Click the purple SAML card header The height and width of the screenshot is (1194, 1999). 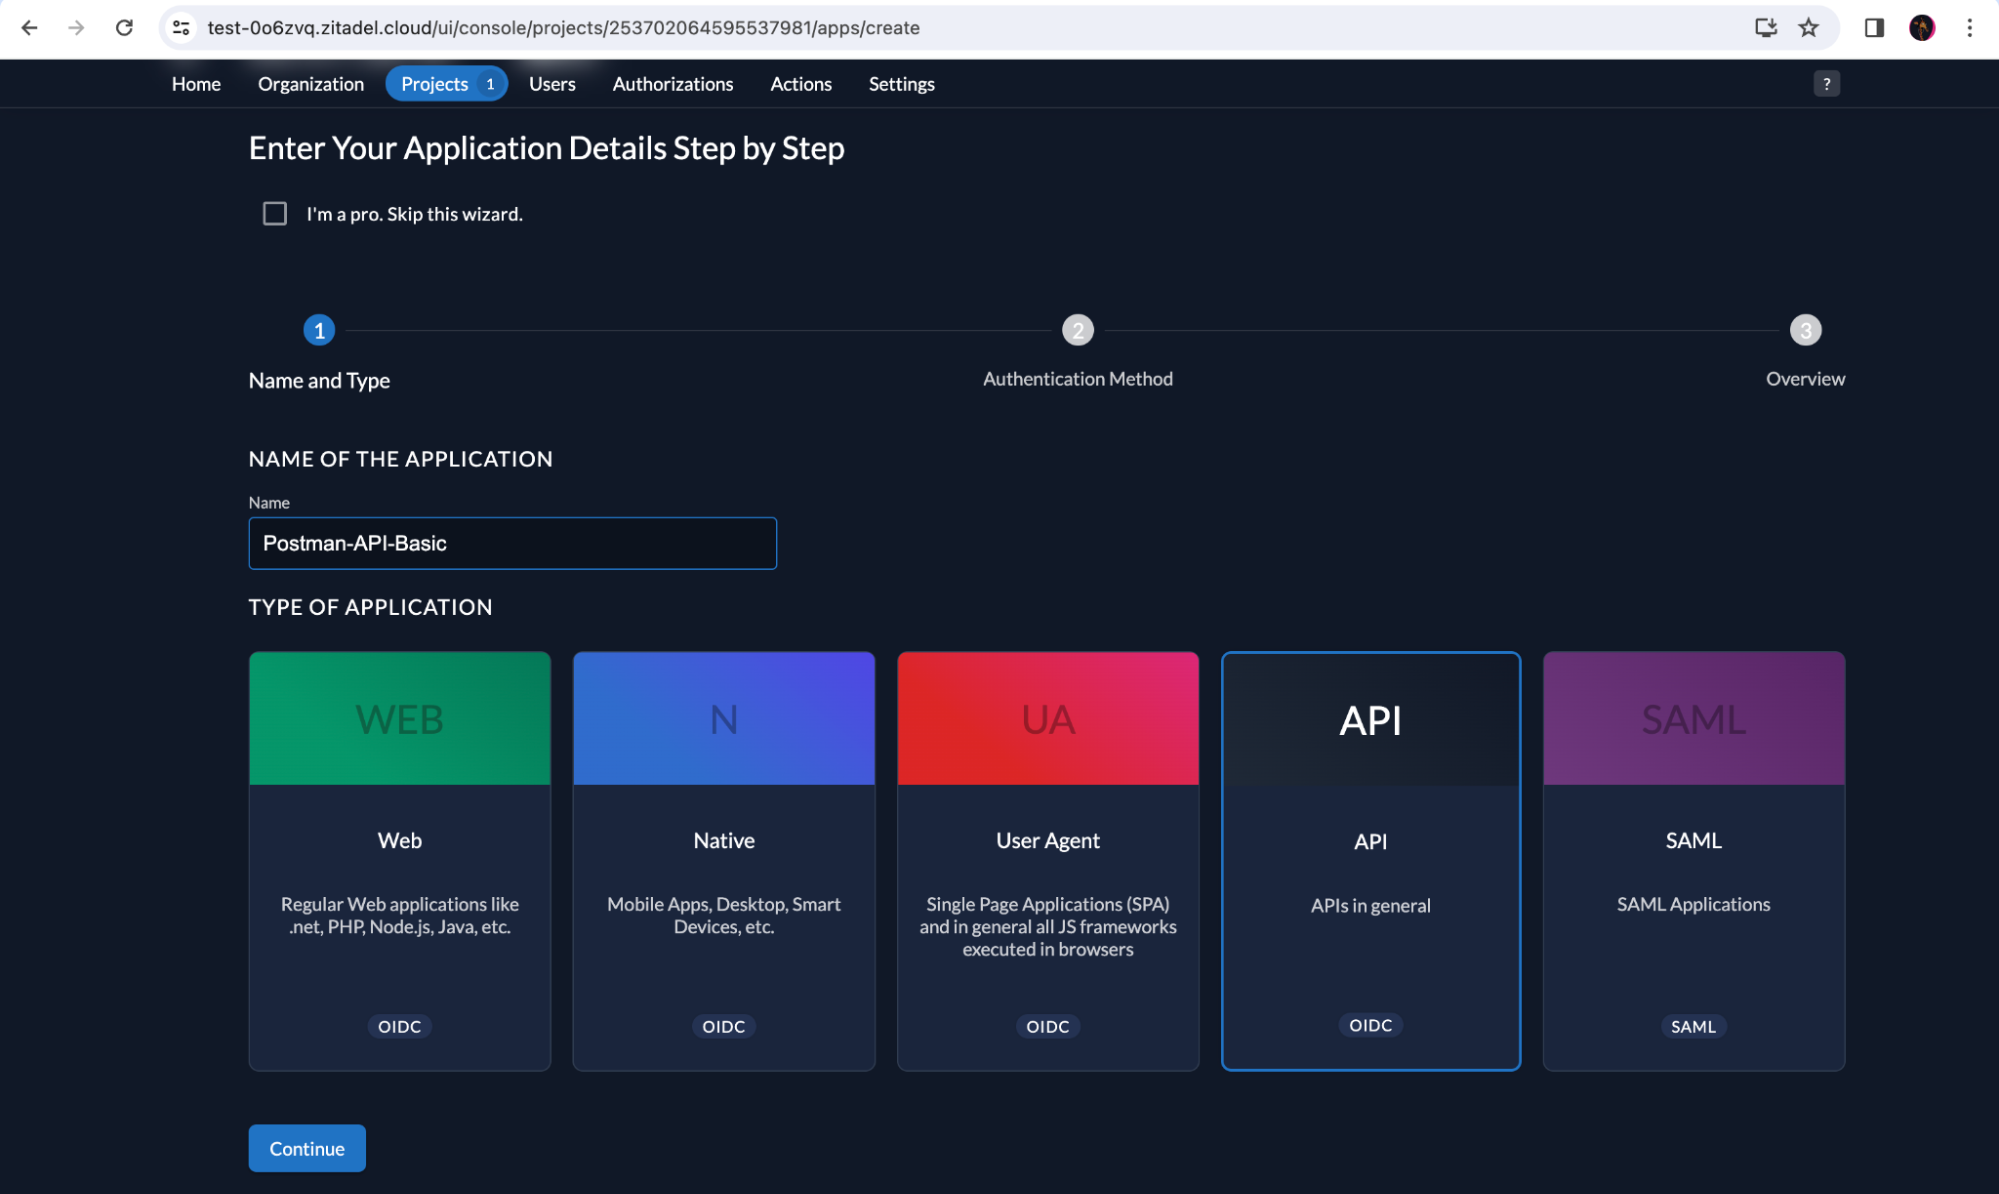pyautogui.click(x=1694, y=718)
